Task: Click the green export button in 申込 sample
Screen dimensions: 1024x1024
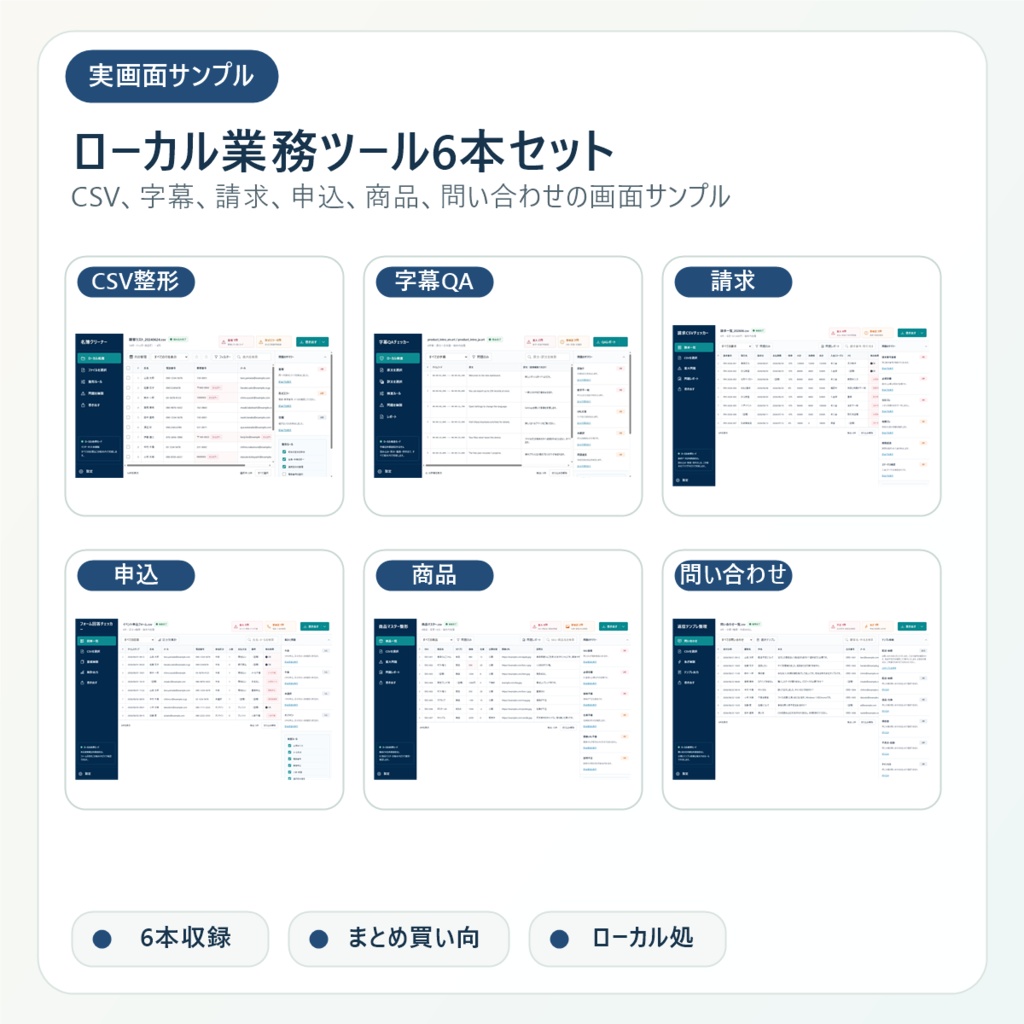Action: pos(314,626)
